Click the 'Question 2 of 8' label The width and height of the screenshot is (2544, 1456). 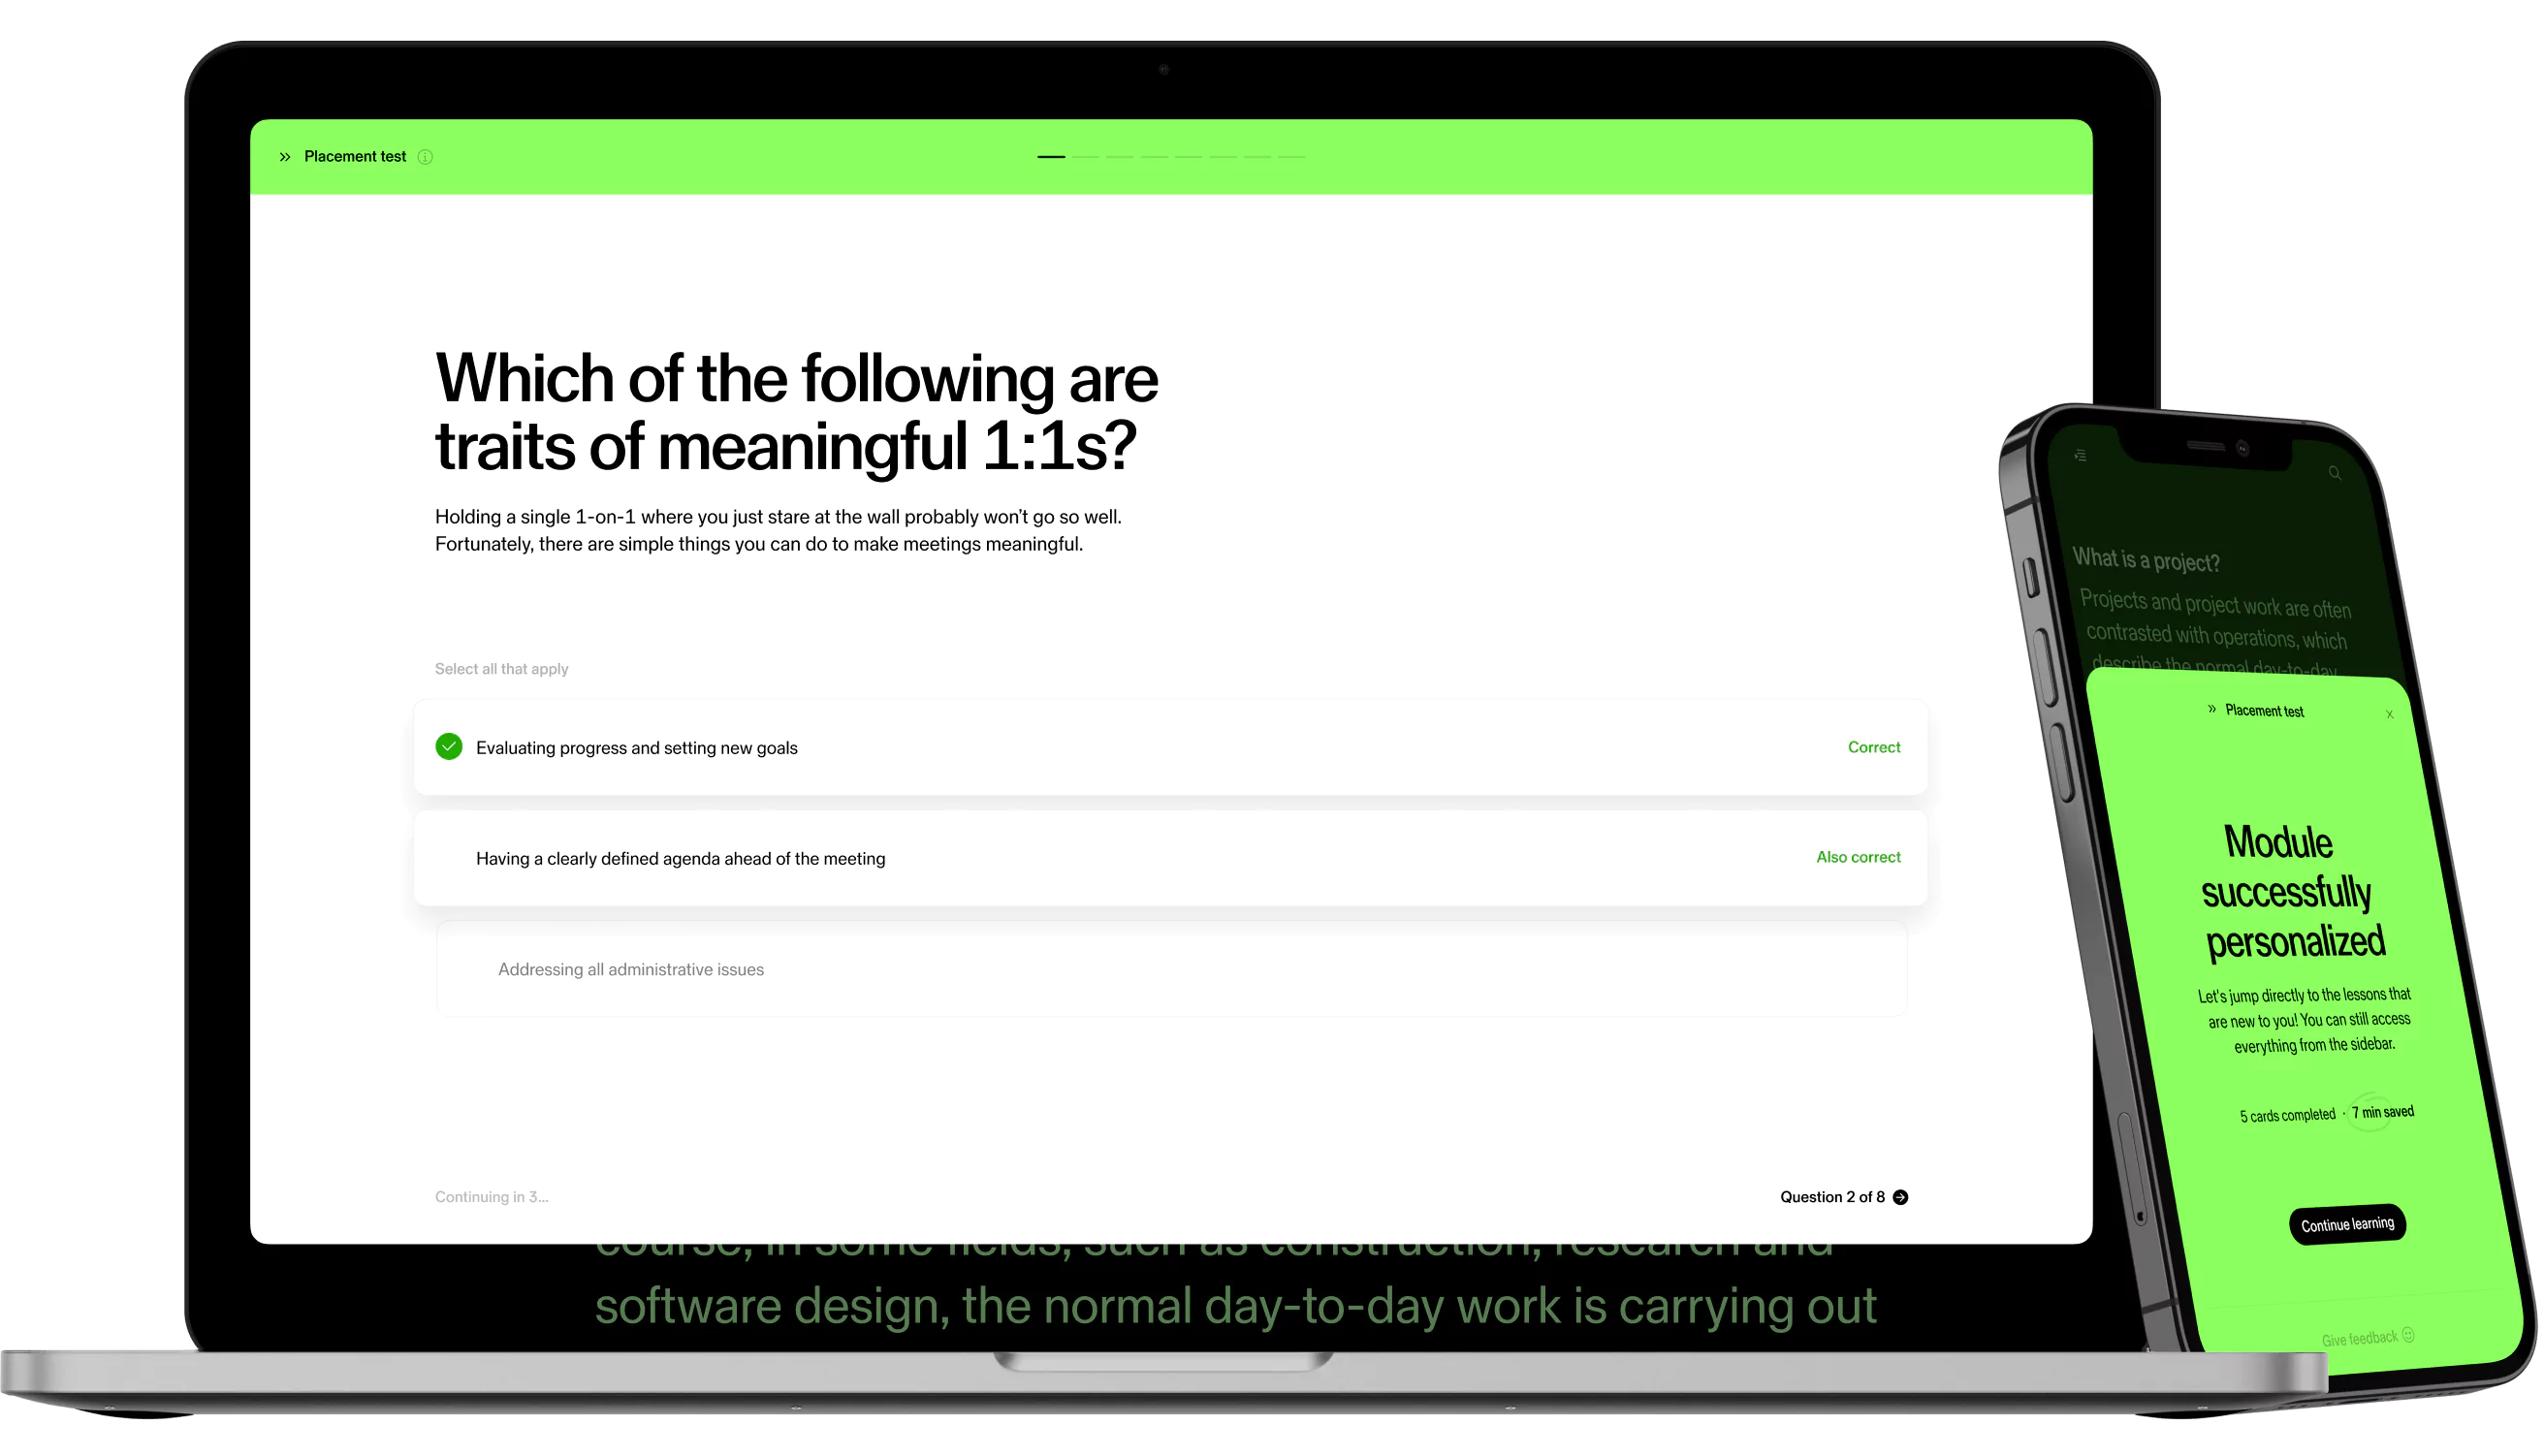pyautogui.click(x=1832, y=1197)
